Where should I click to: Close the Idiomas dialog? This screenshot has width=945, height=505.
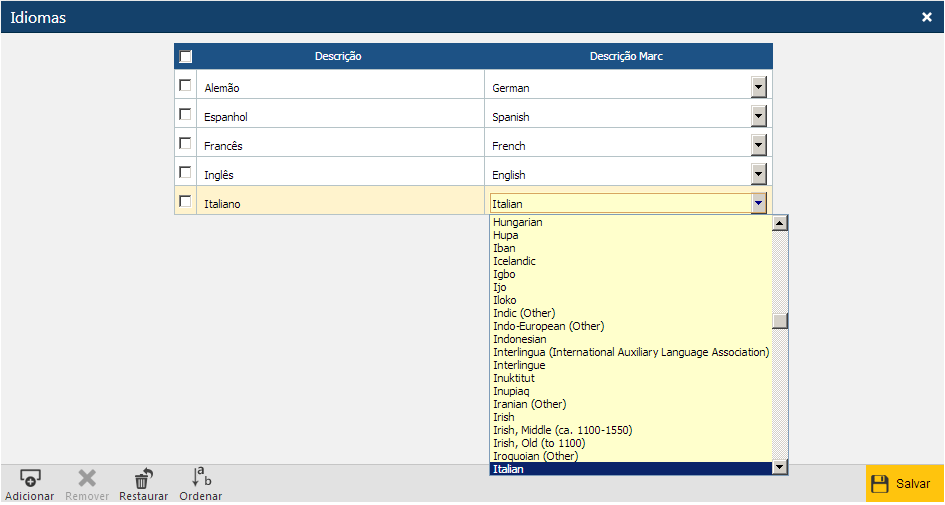click(926, 17)
